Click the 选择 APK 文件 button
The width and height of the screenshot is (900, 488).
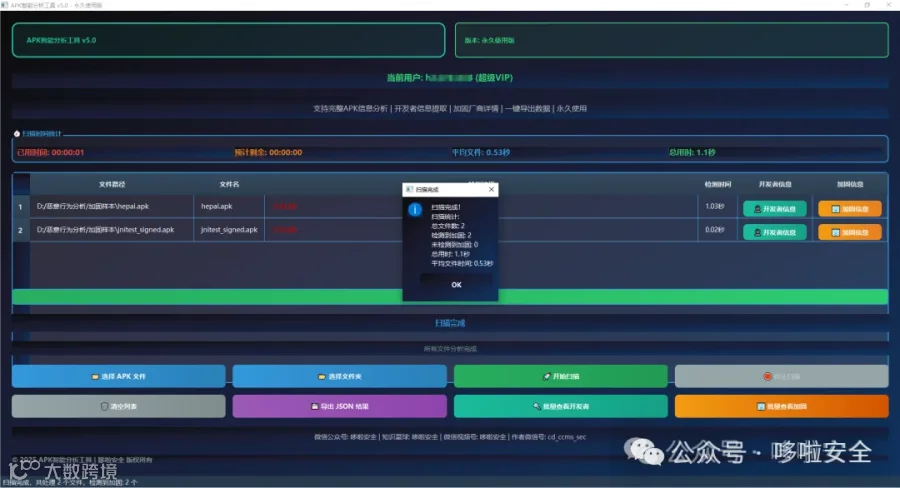point(119,377)
